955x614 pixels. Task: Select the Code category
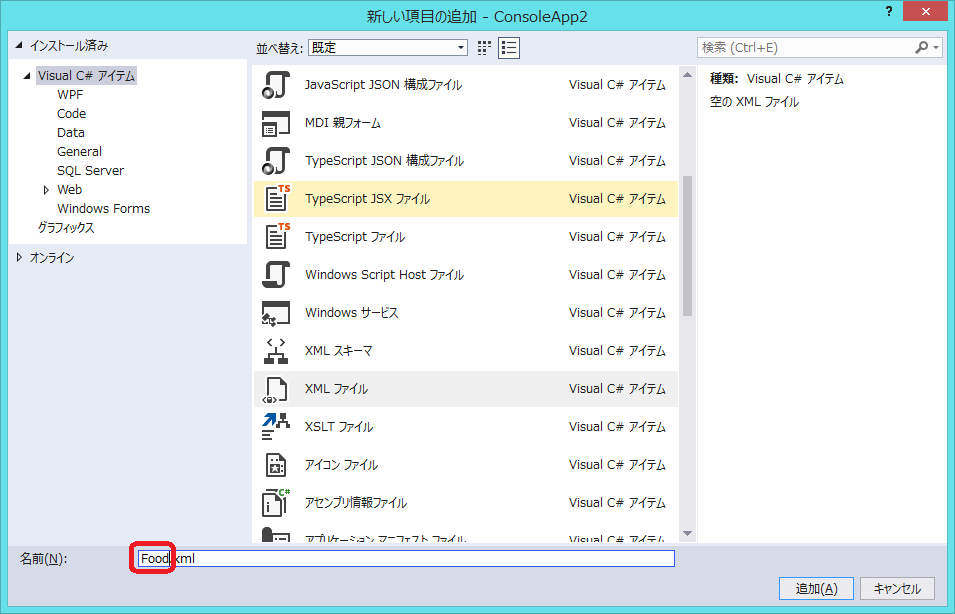71,113
